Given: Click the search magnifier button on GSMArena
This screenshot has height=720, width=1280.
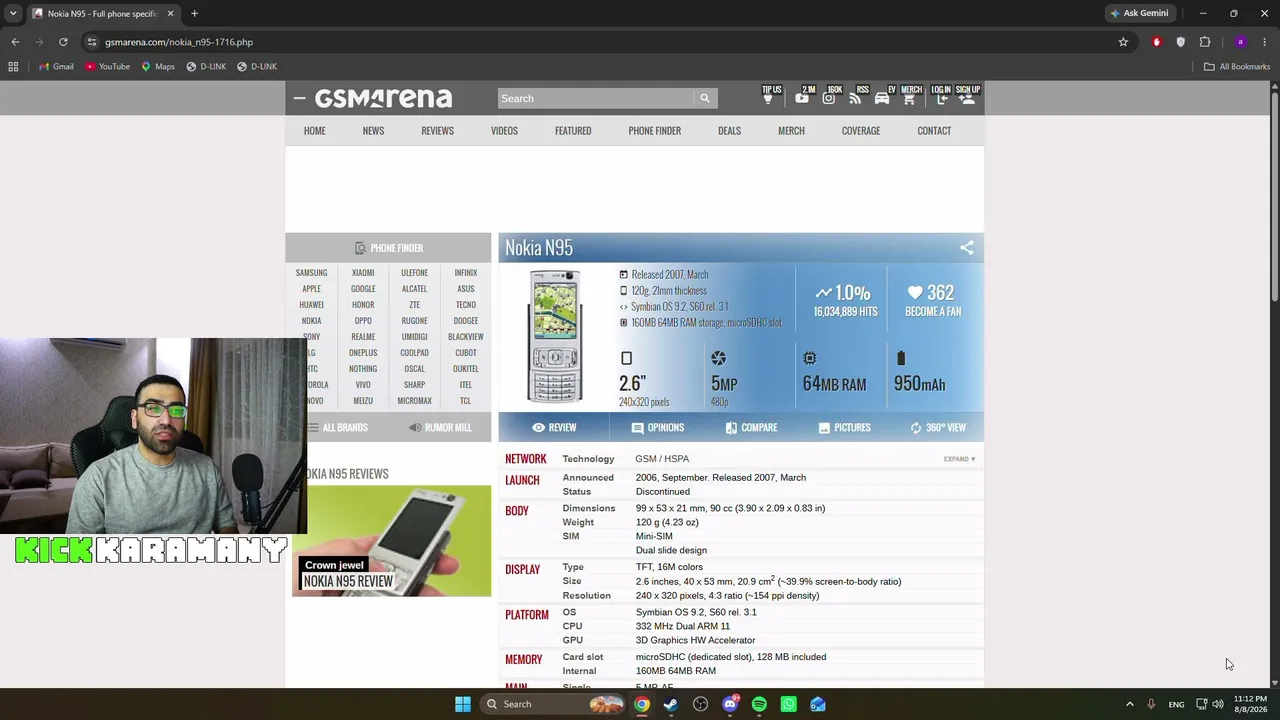Looking at the screenshot, I should (705, 98).
